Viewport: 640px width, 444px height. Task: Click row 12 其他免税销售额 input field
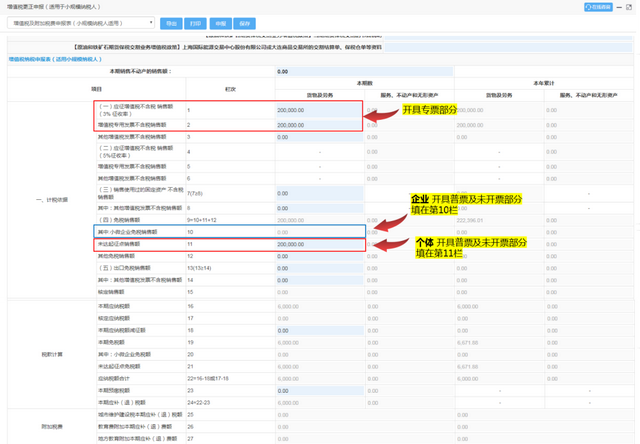[319, 256]
